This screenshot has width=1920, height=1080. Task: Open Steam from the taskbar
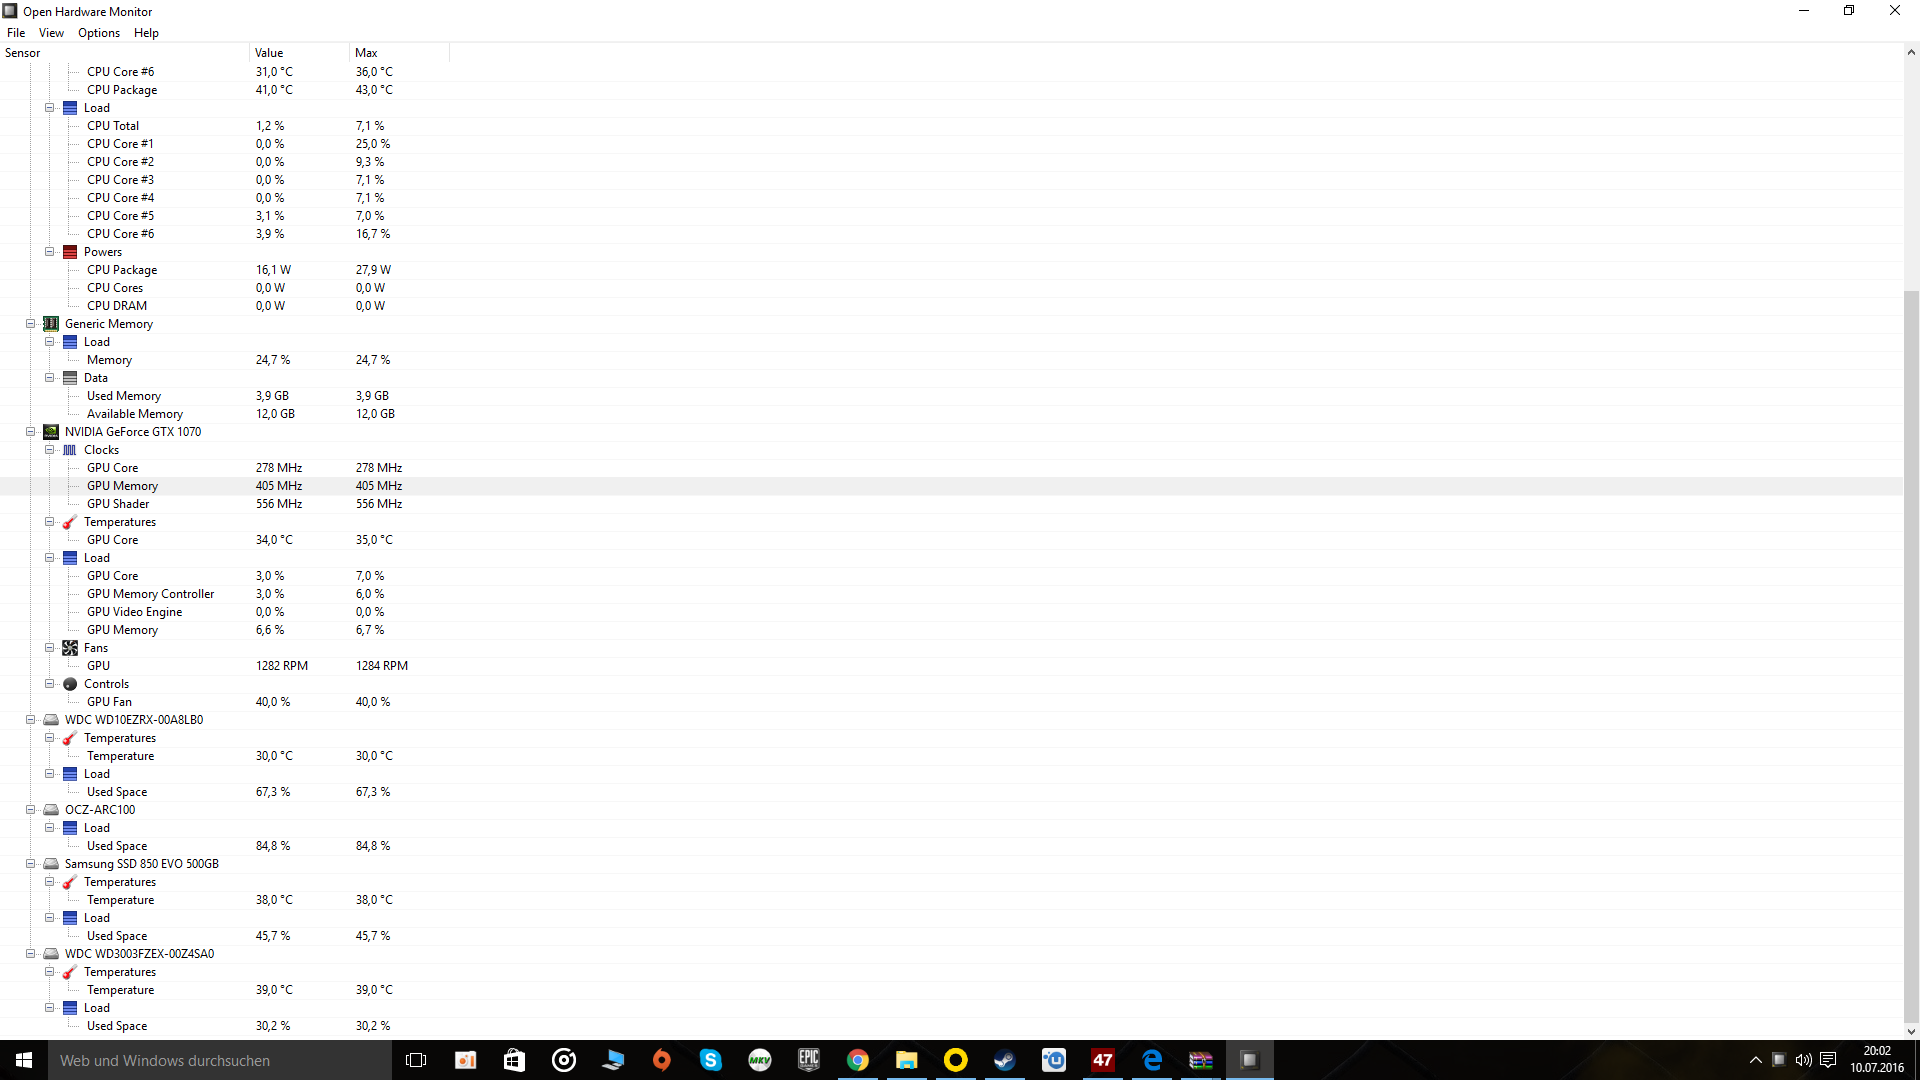click(x=1004, y=1060)
